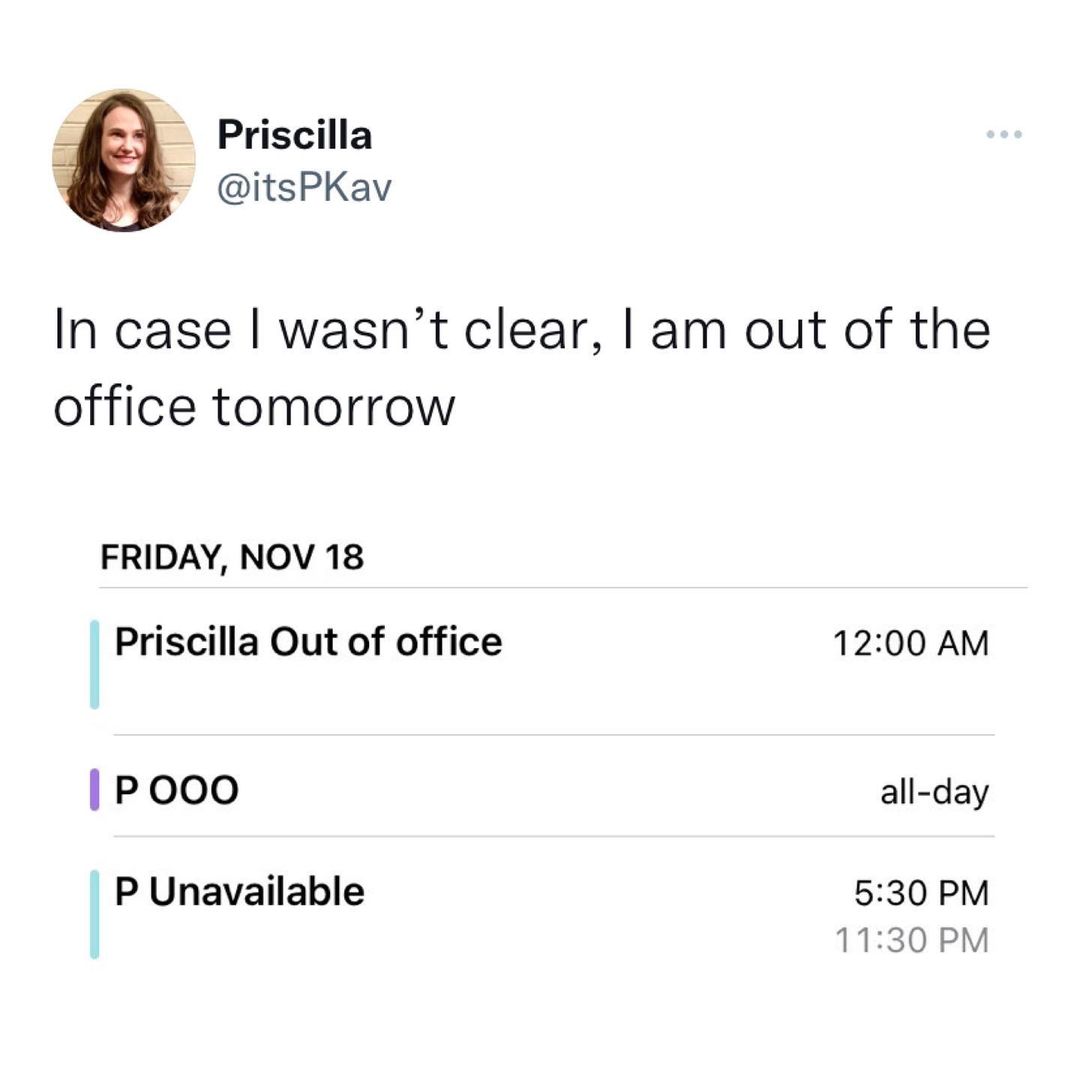
Task: Click the purple color bar beside 'P OOO'
Action: (95, 789)
